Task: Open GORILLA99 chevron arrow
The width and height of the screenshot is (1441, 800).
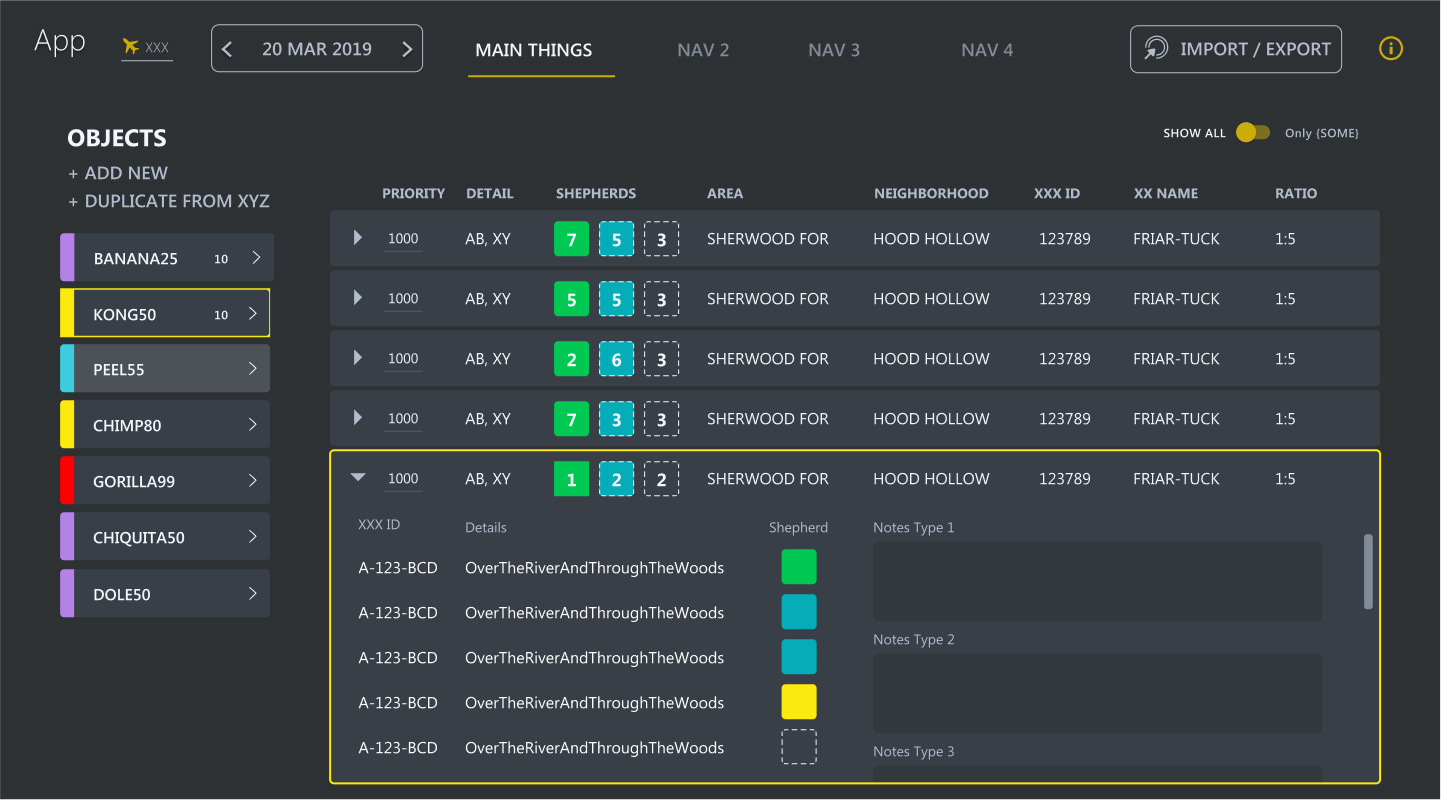Action: pyautogui.click(x=253, y=481)
